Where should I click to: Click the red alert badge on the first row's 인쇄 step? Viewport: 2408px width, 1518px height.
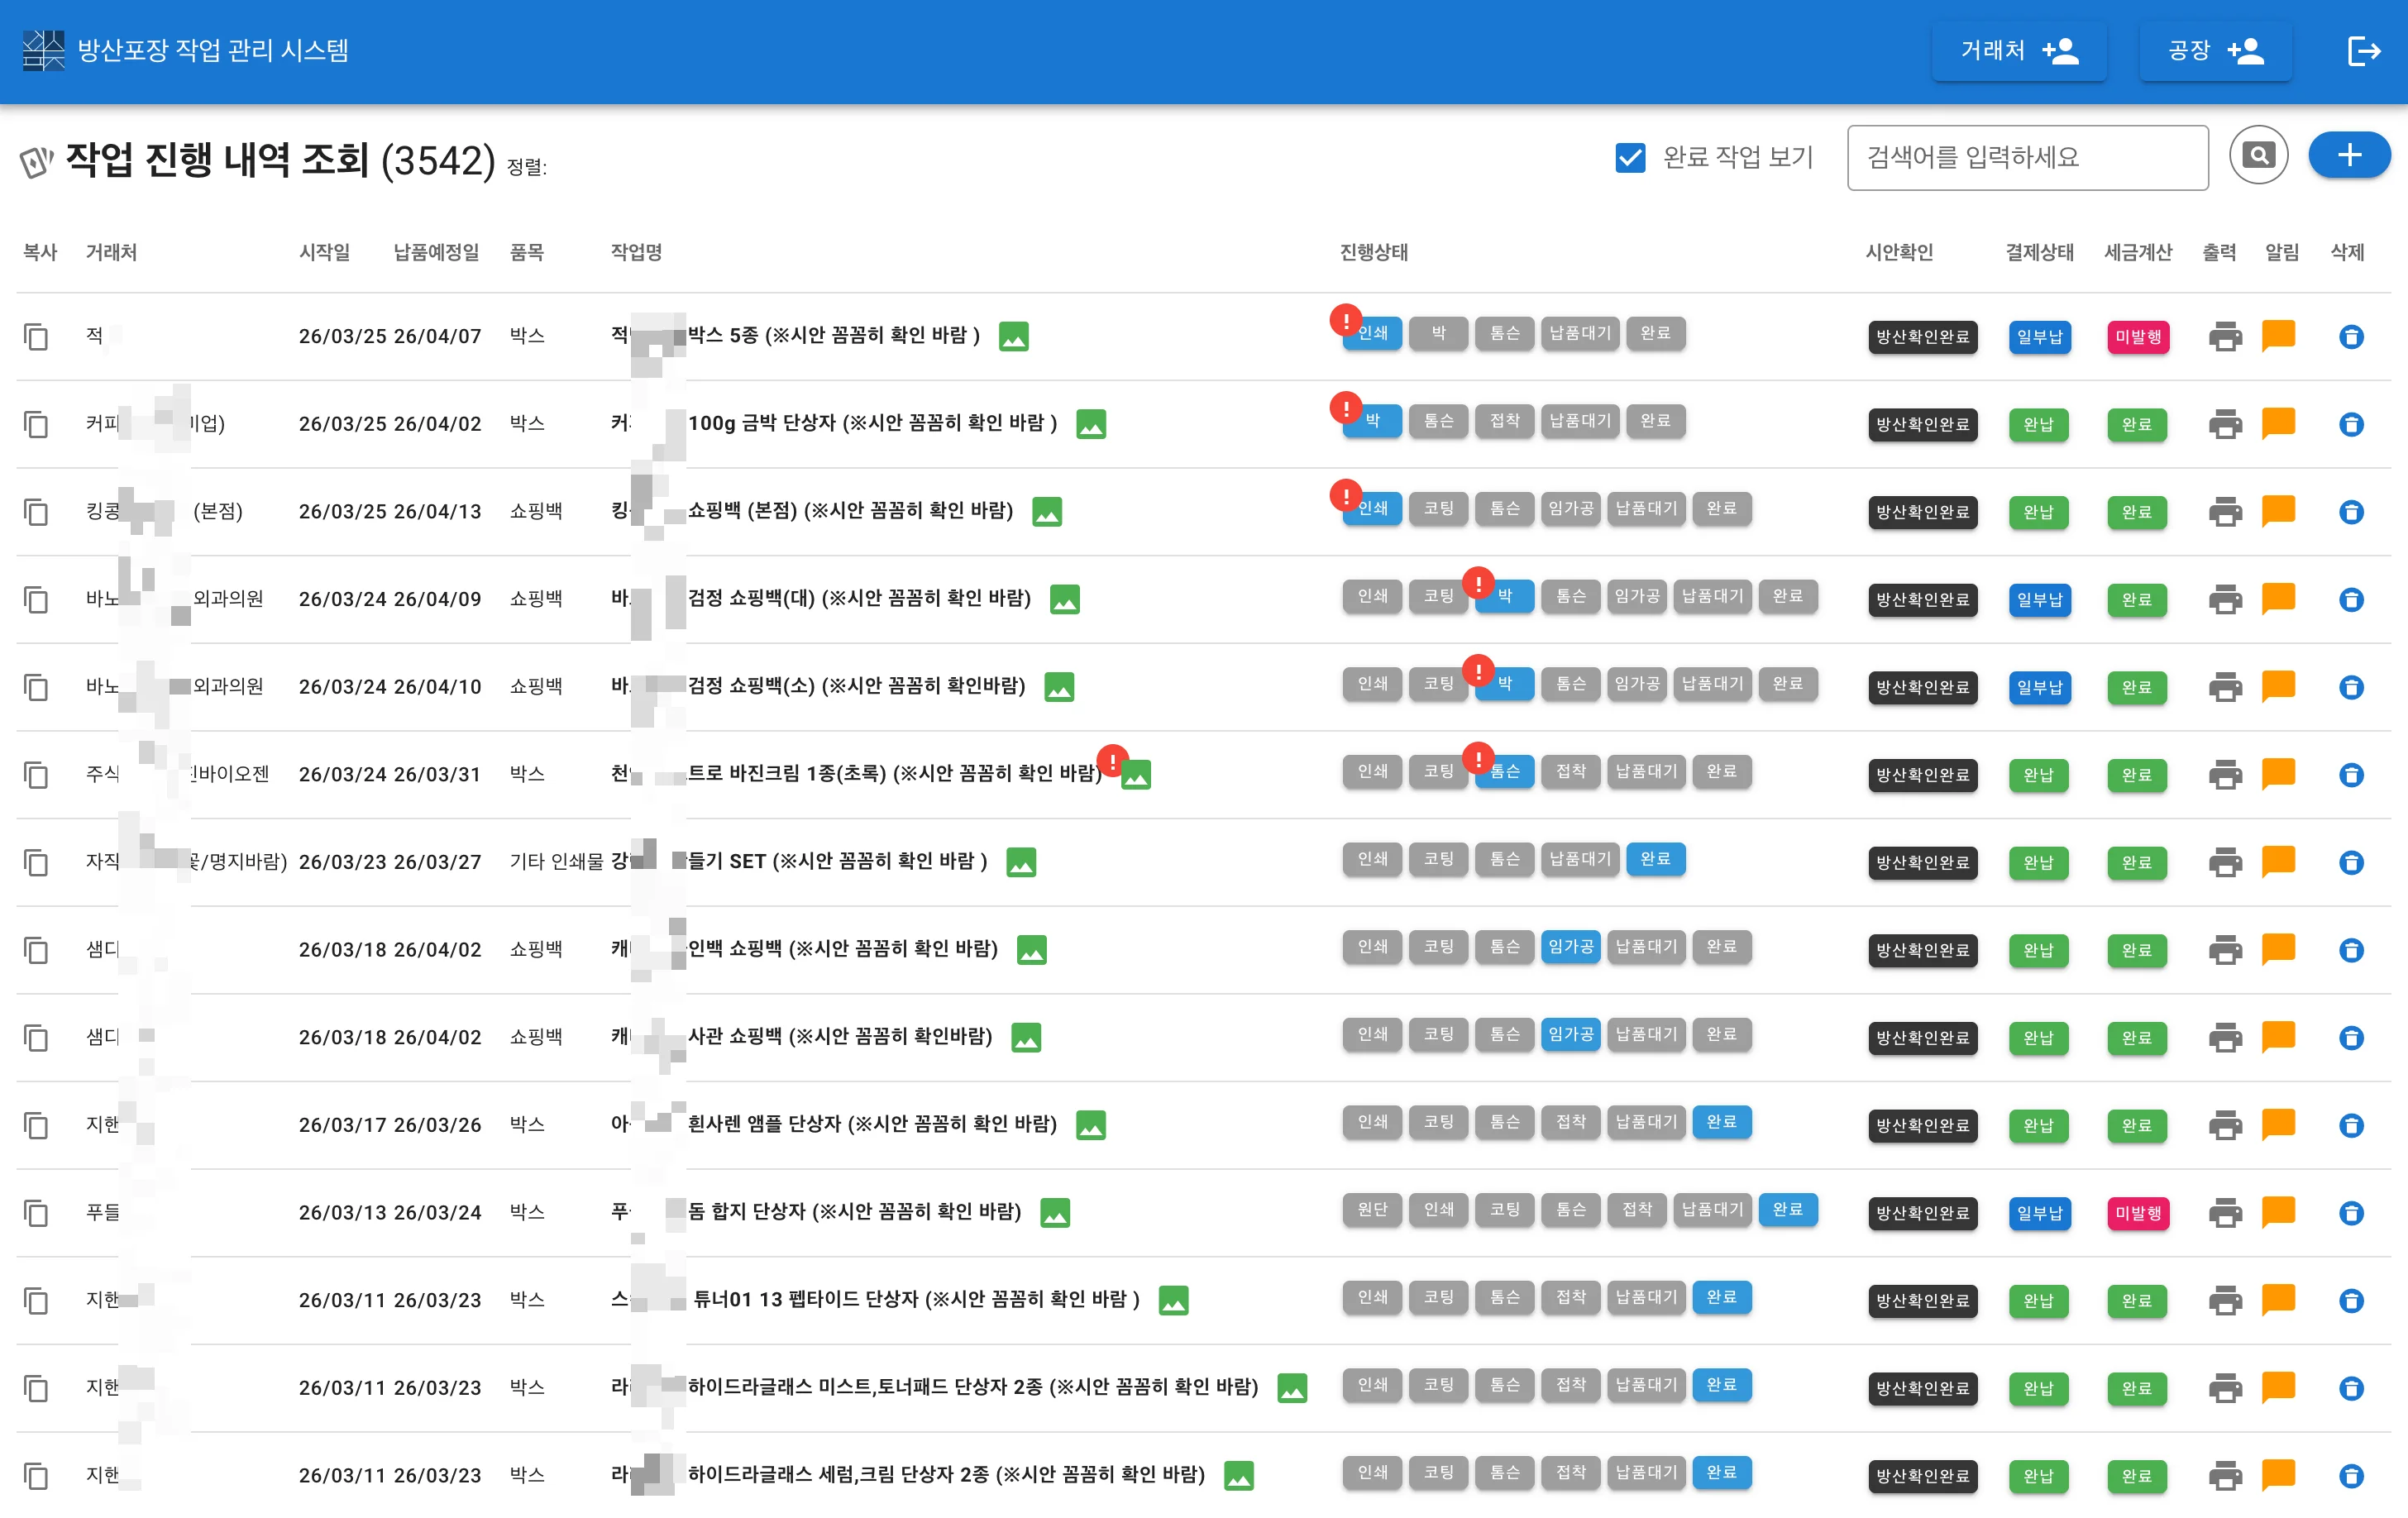tap(1345, 320)
